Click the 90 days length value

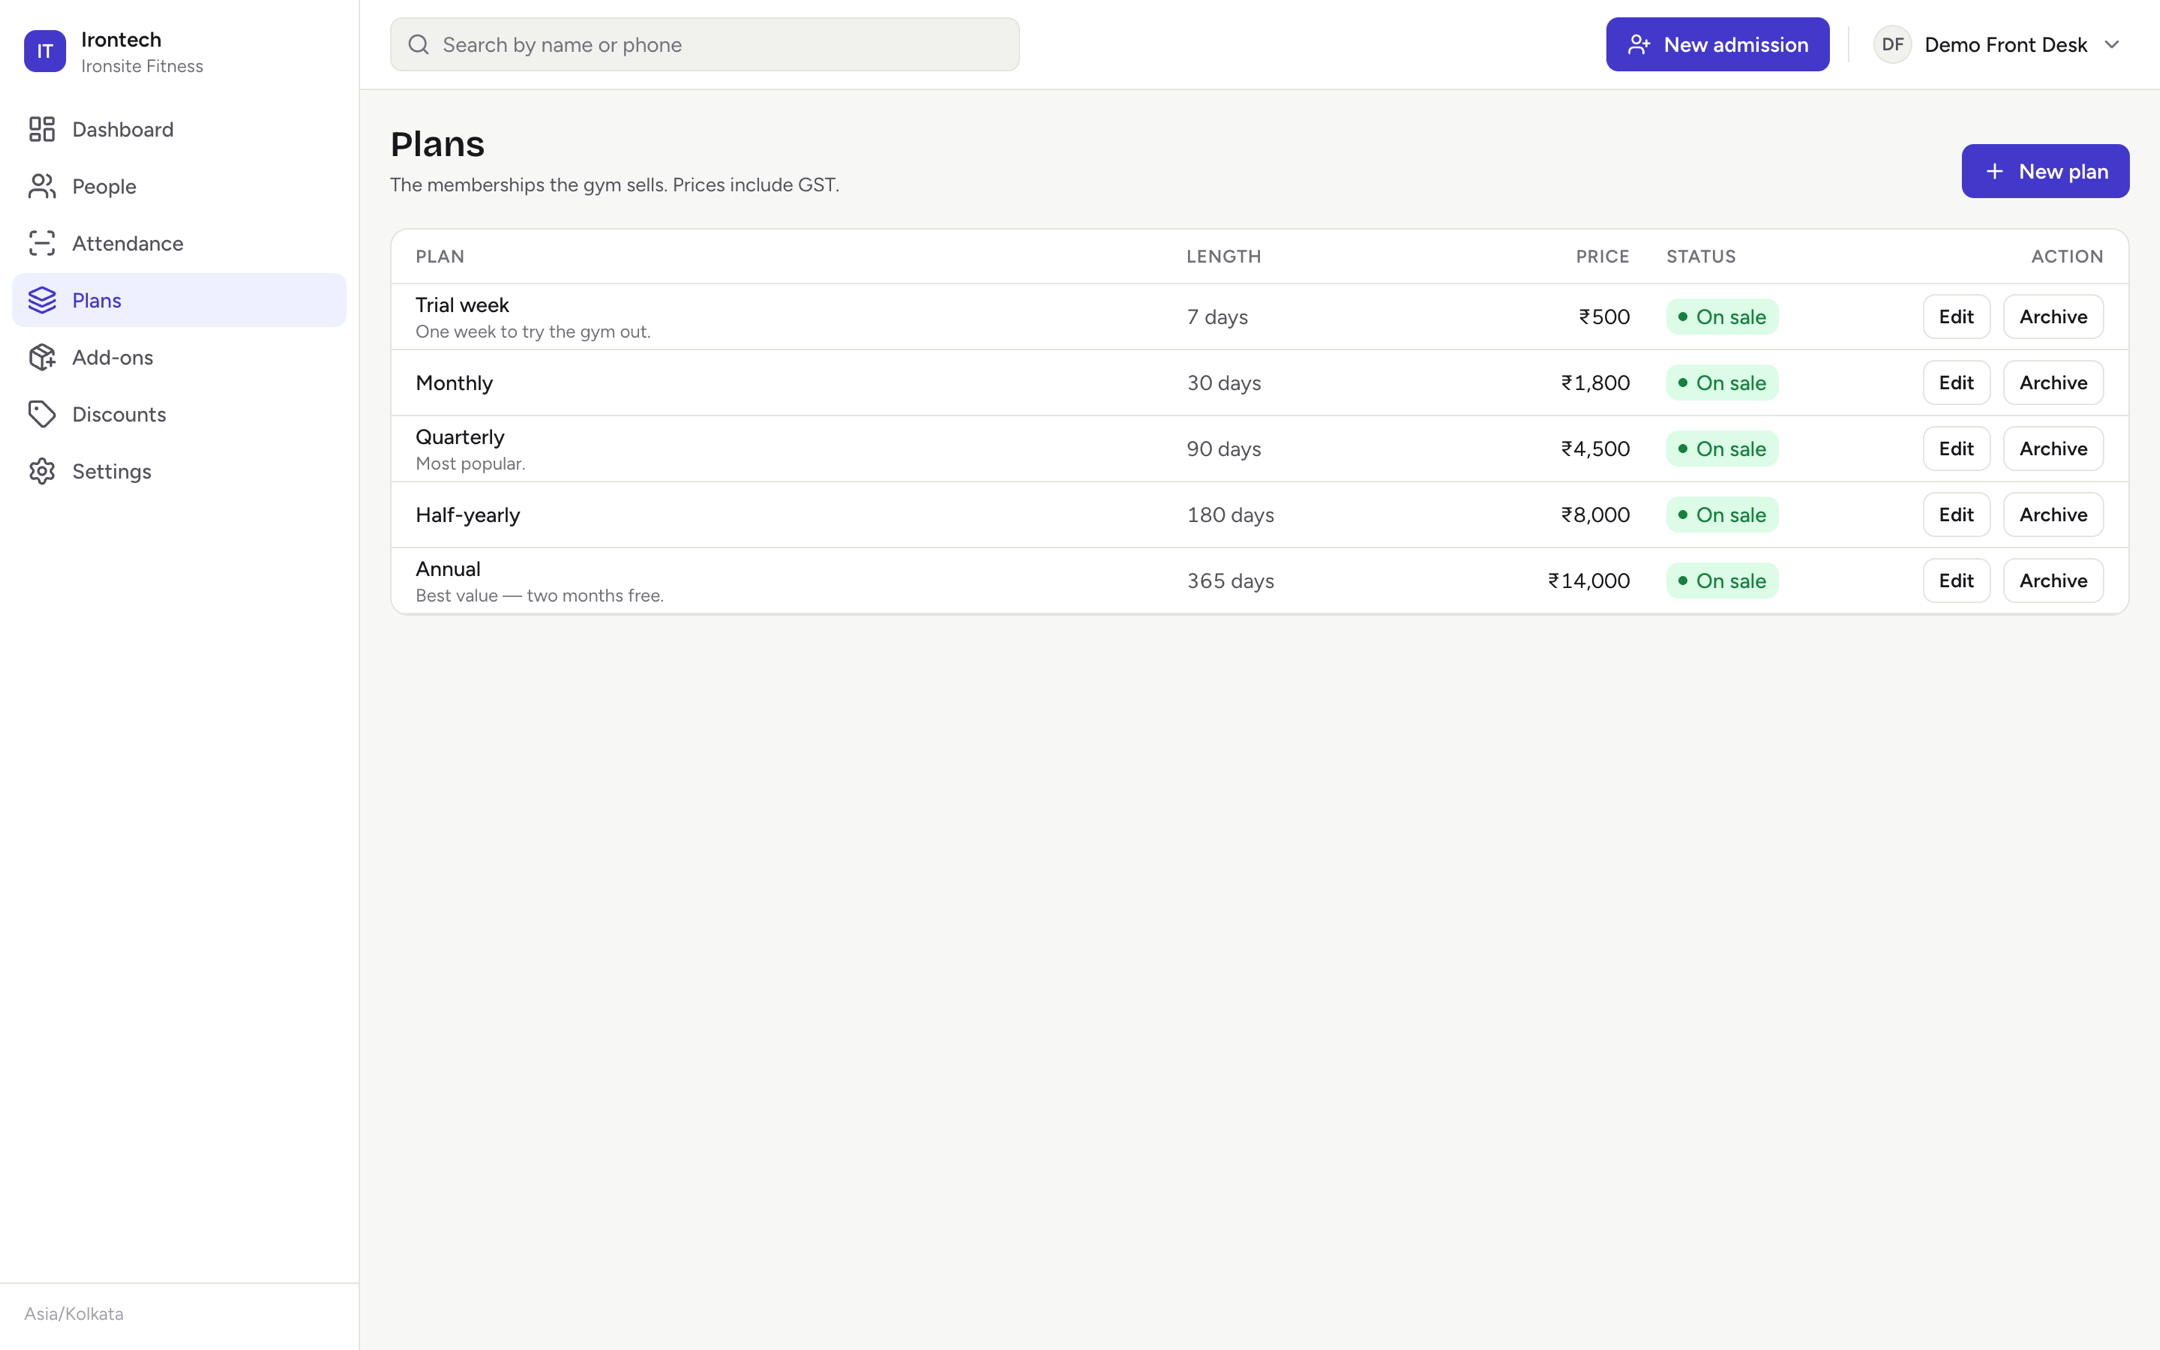click(1224, 449)
